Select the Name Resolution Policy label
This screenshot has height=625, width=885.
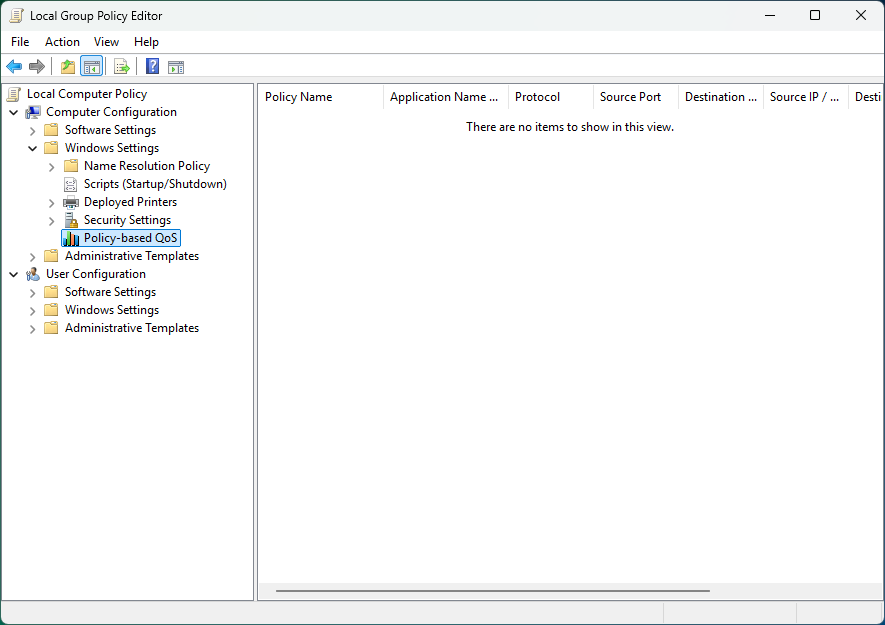point(147,166)
